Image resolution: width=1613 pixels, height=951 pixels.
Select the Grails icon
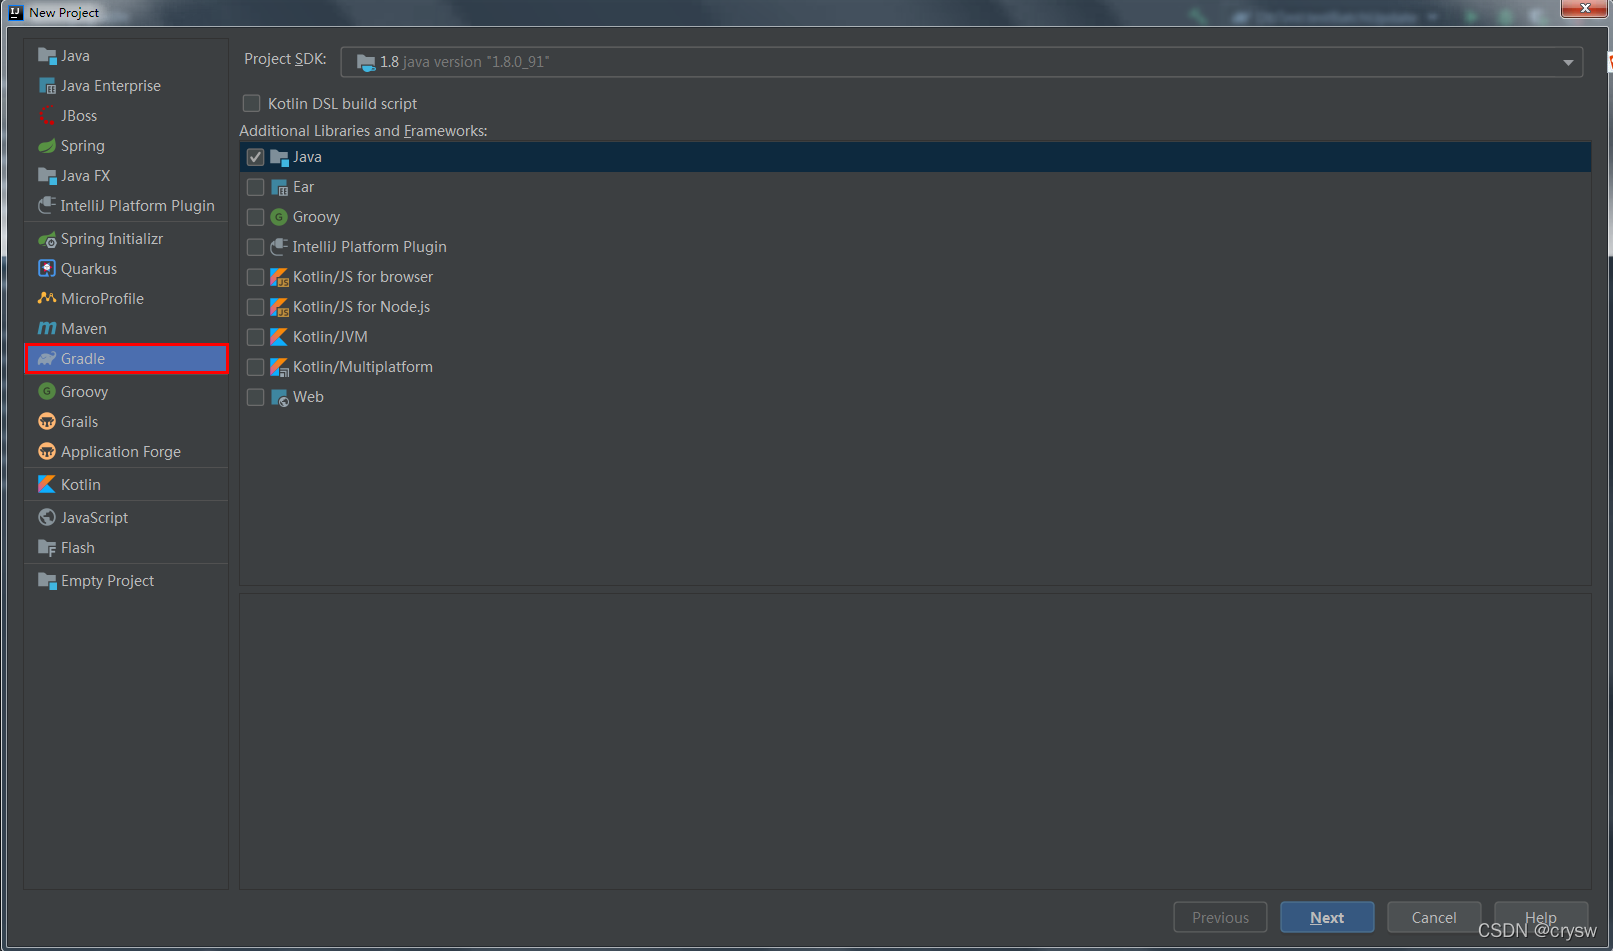[x=47, y=421]
